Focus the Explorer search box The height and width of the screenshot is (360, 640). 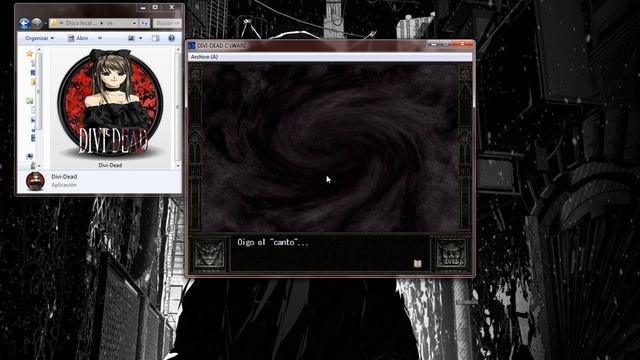point(167,23)
